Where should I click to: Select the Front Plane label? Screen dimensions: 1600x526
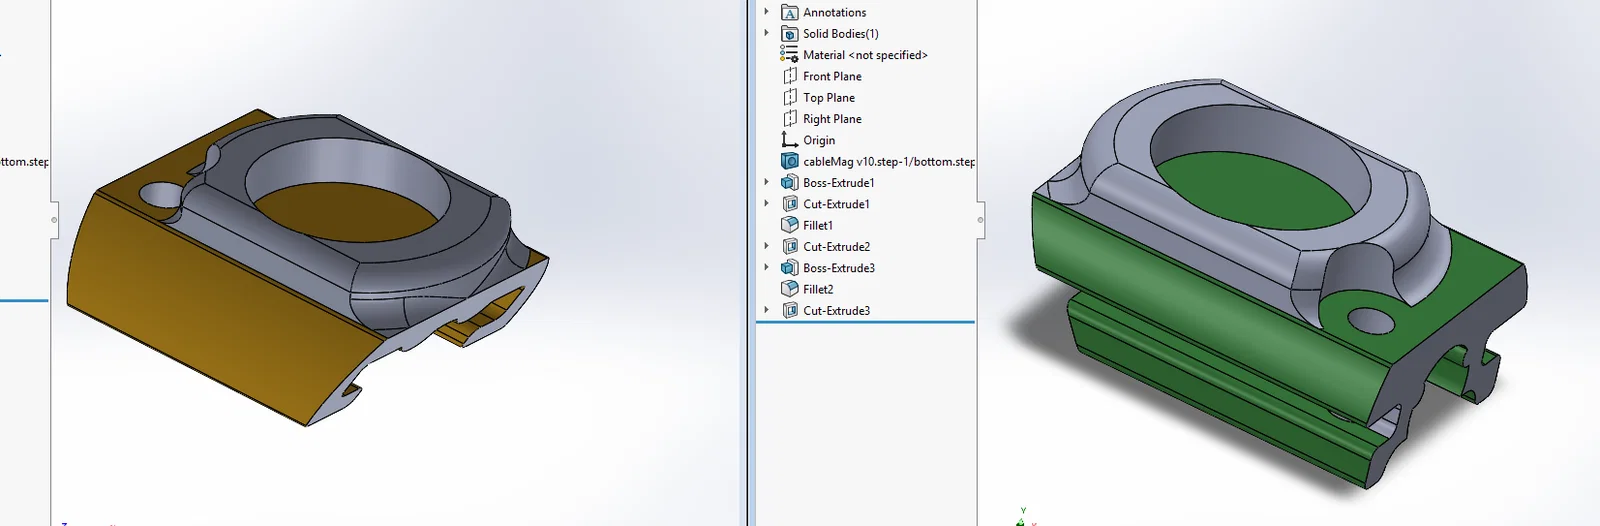[x=832, y=76]
